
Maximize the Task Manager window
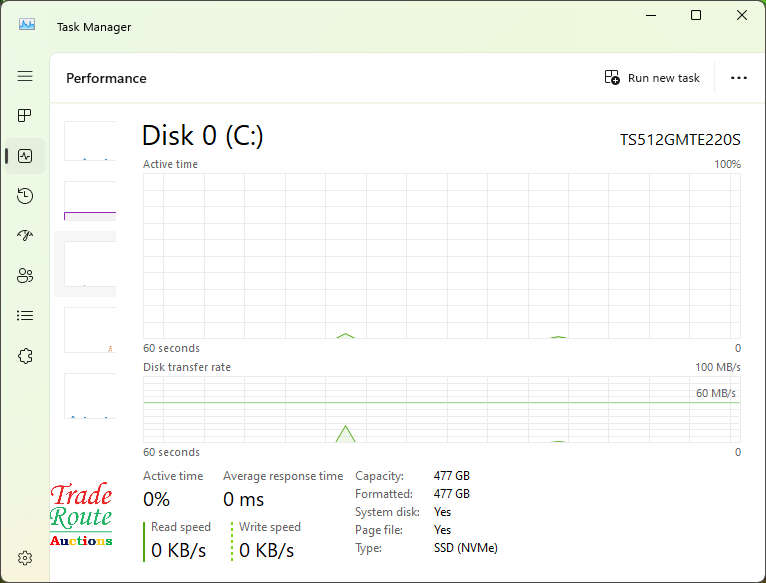pyautogui.click(x=696, y=15)
